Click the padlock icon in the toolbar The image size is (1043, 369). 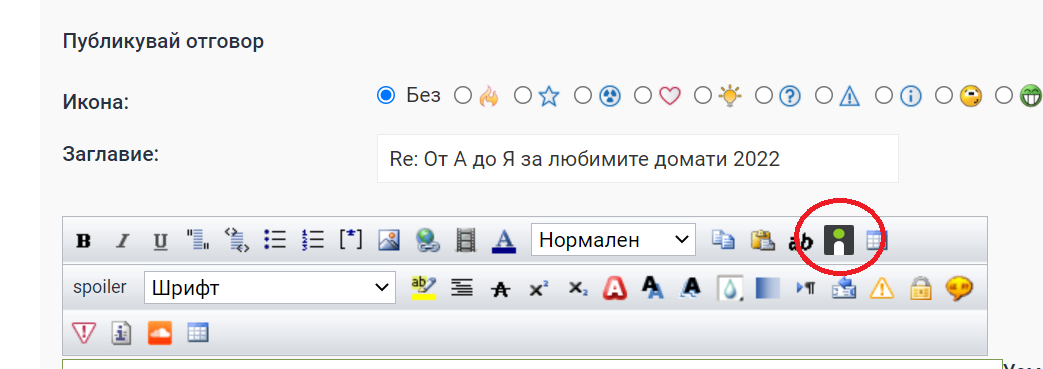[921, 288]
